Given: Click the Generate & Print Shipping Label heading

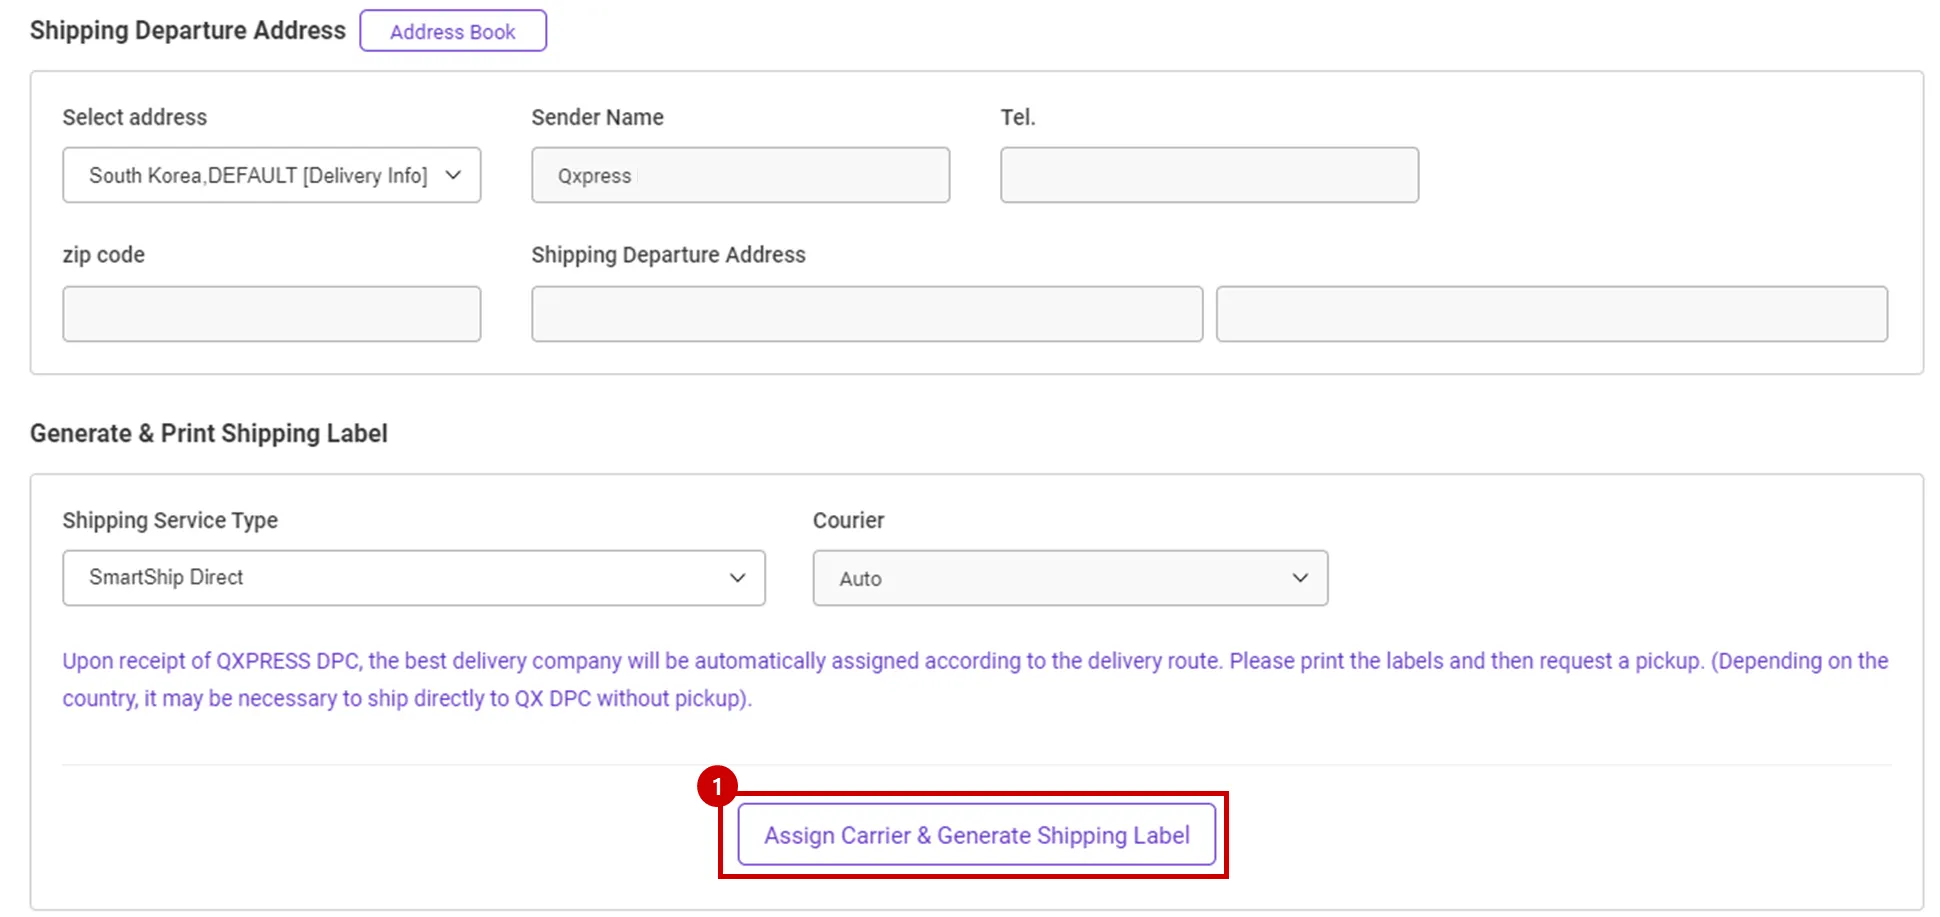Looking at the screenshot, I should pos(208,433).
